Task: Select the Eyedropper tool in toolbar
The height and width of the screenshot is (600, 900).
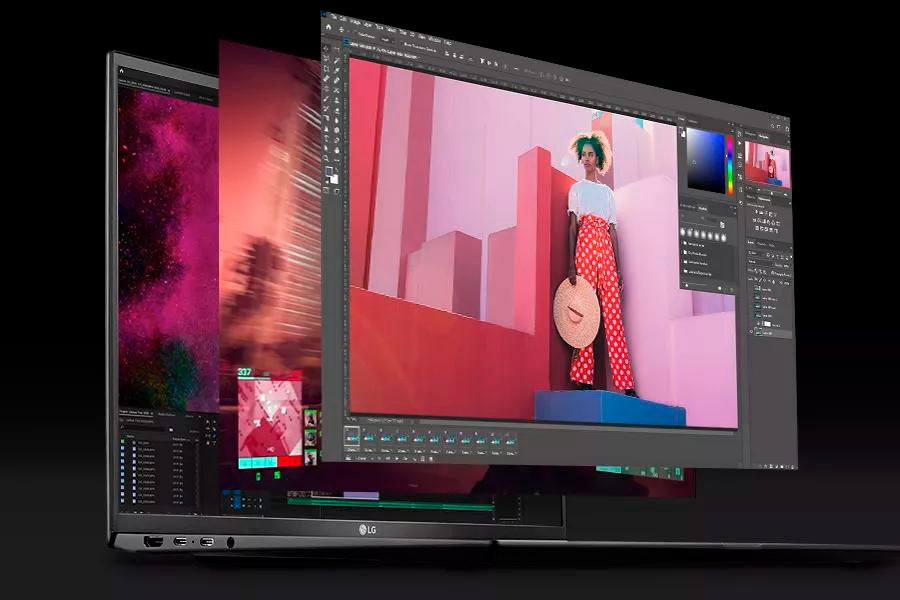Action: [336, 80]
